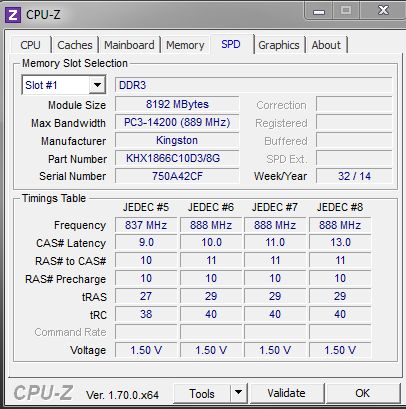Click the 9.0 CAS# Latency cell

(x=146, y=242)
